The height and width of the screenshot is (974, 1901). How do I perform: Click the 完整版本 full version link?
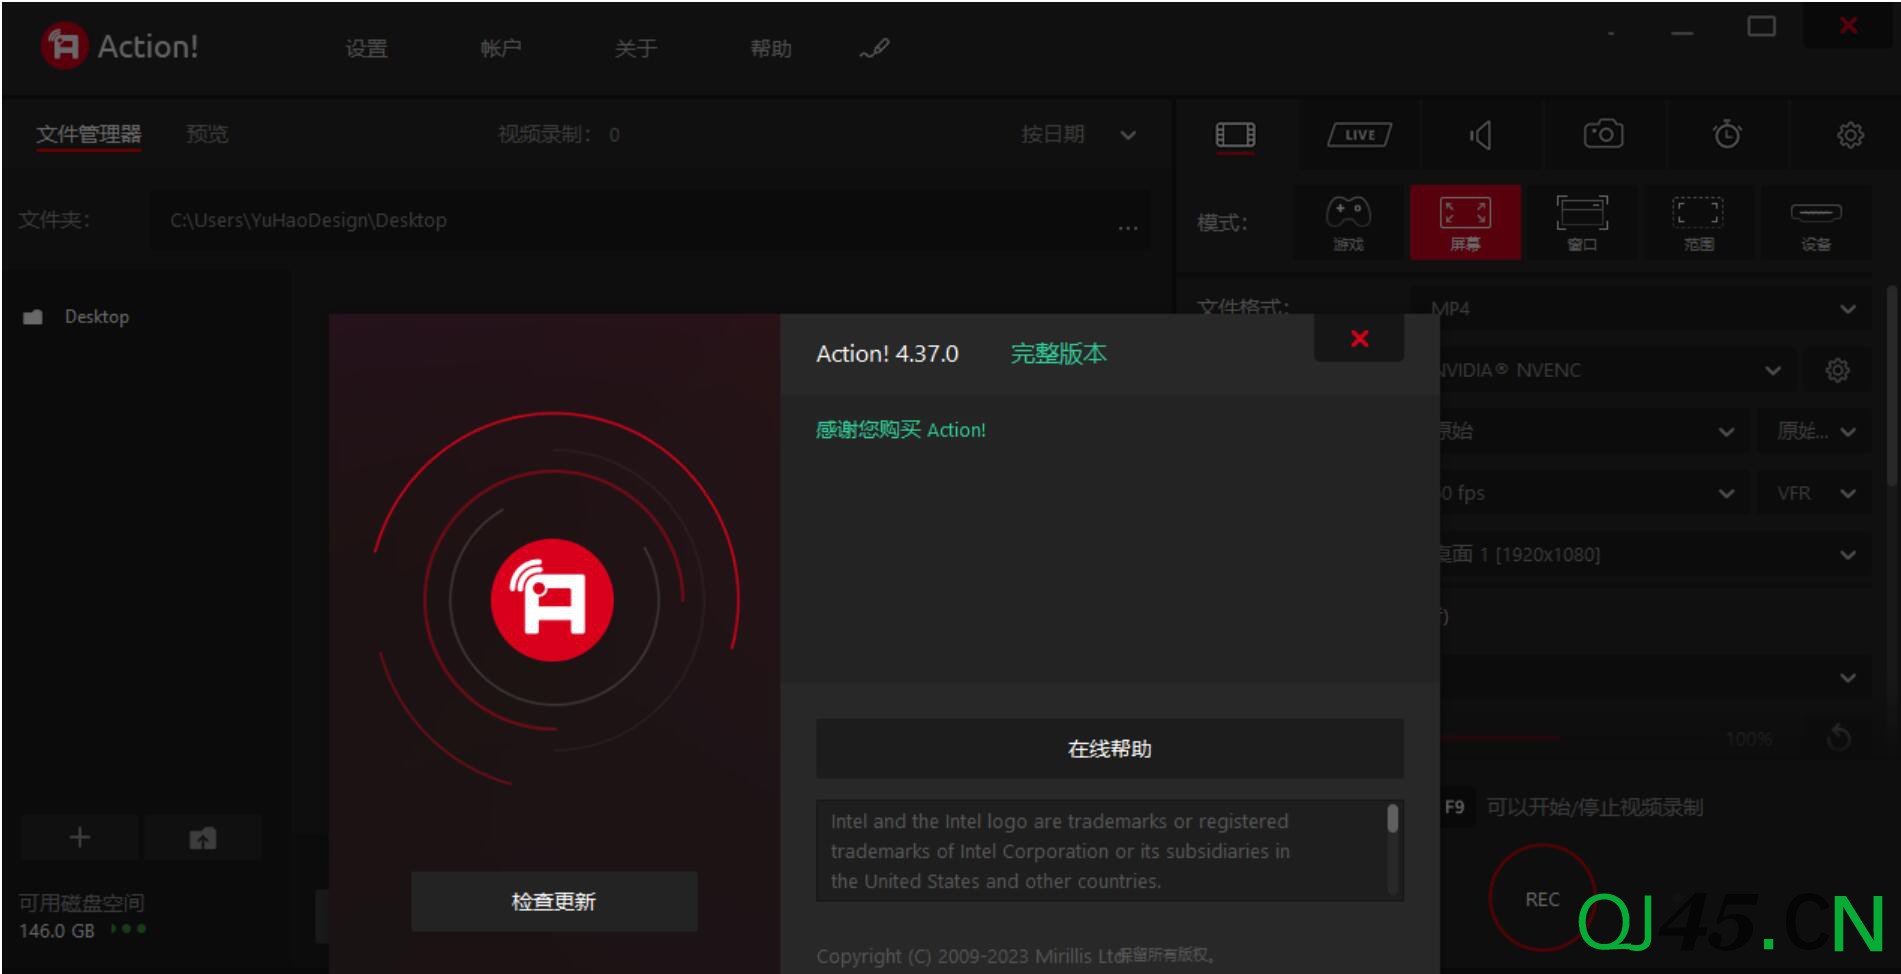click(1058, 353)
